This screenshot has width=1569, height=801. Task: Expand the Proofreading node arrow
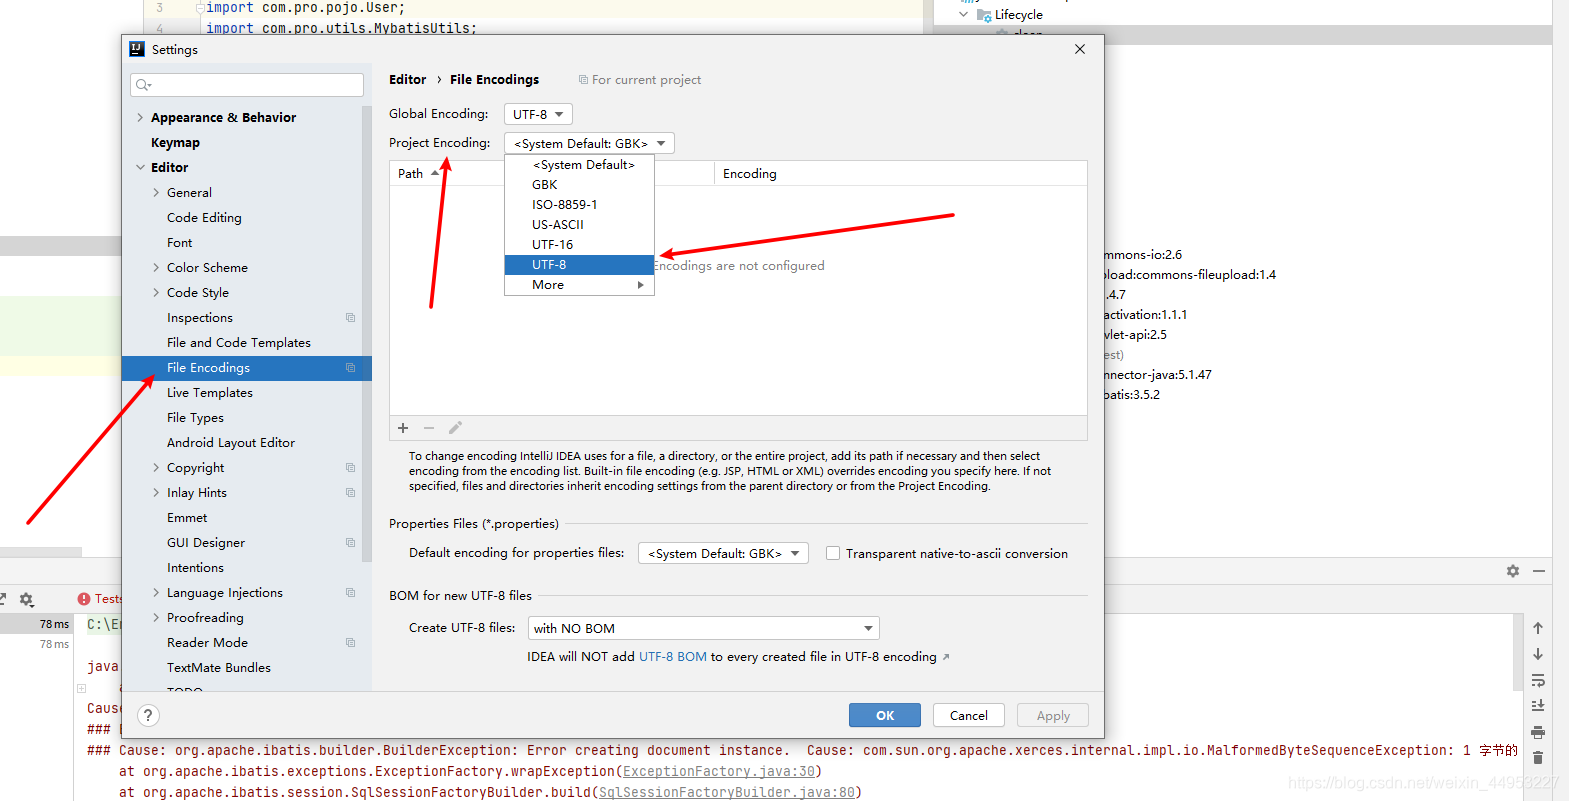point(156,618)
